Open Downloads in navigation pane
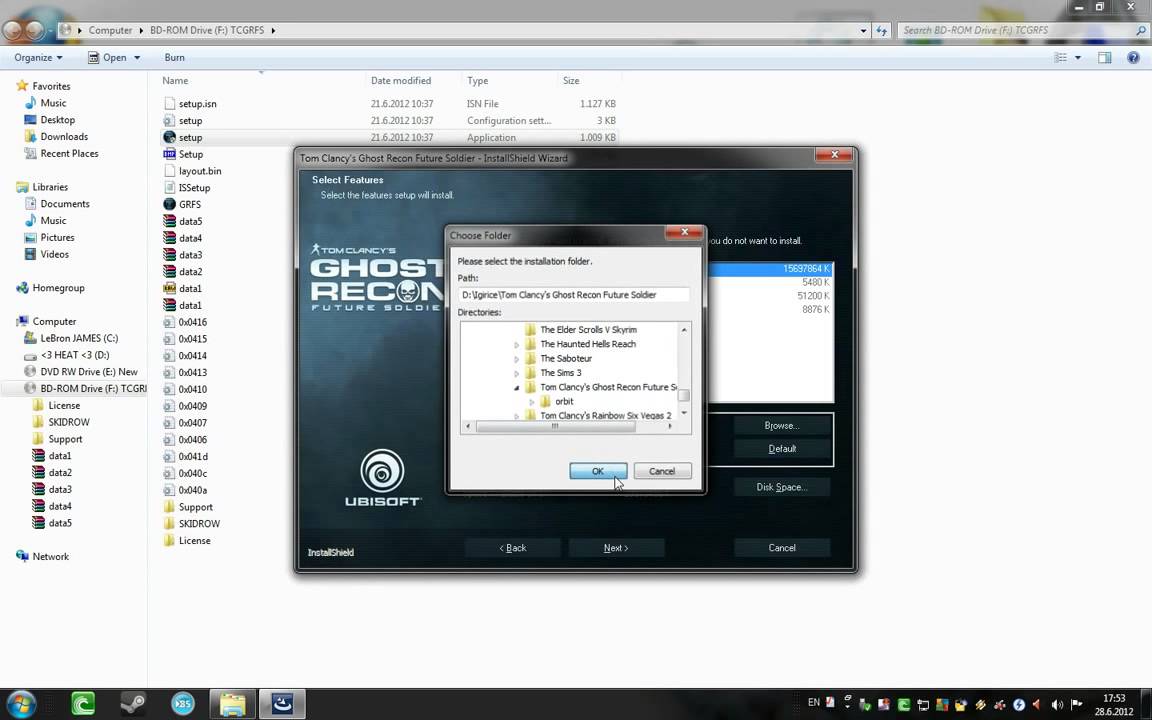Image resolution: width=1152 pixels, height=720 pixels. tap(64, 137)
